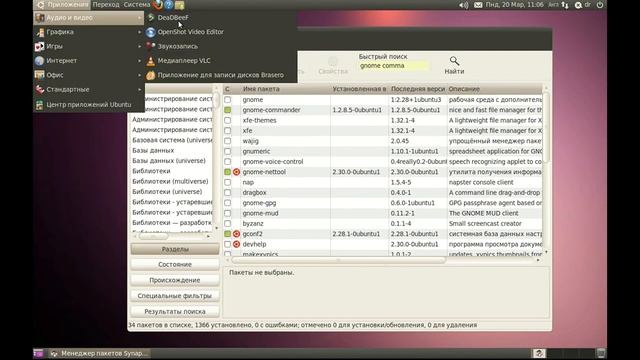Click the power session icon
Image resolution: width=640 pixels, height=360 pixels.
tap(600, 5)
